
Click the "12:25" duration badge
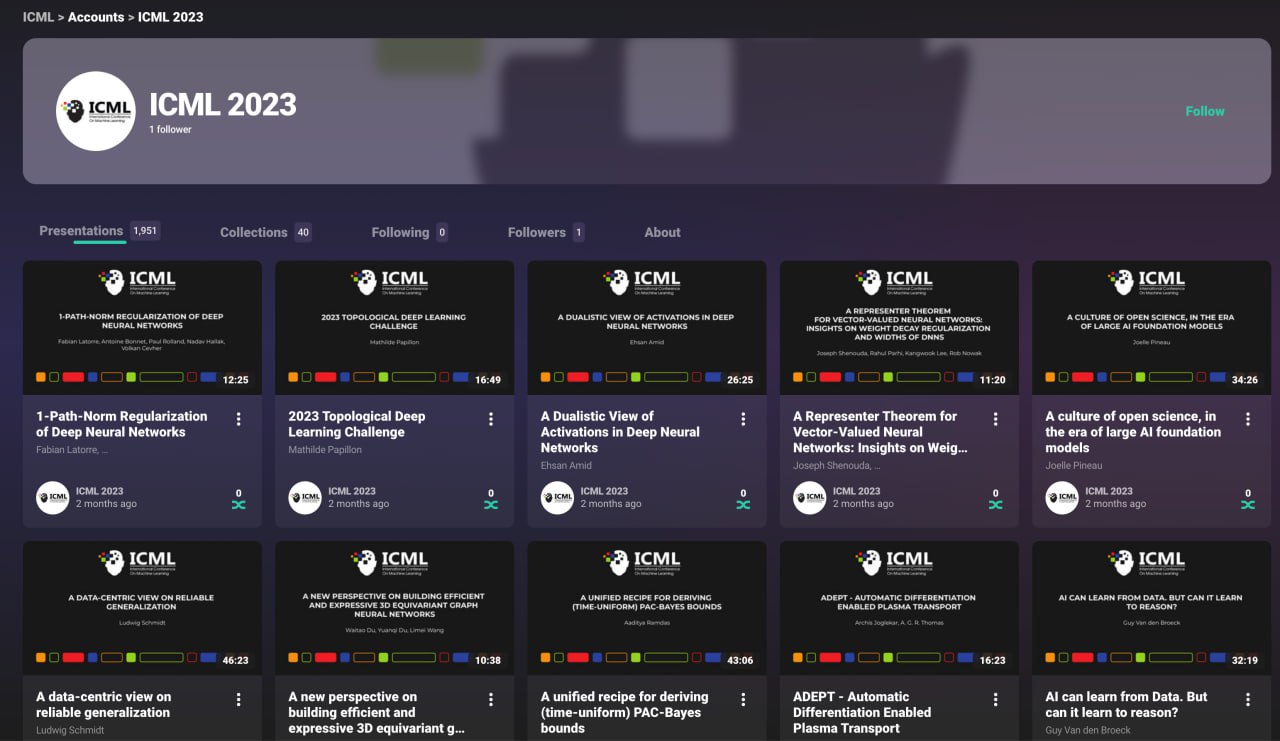pos(236,380)
